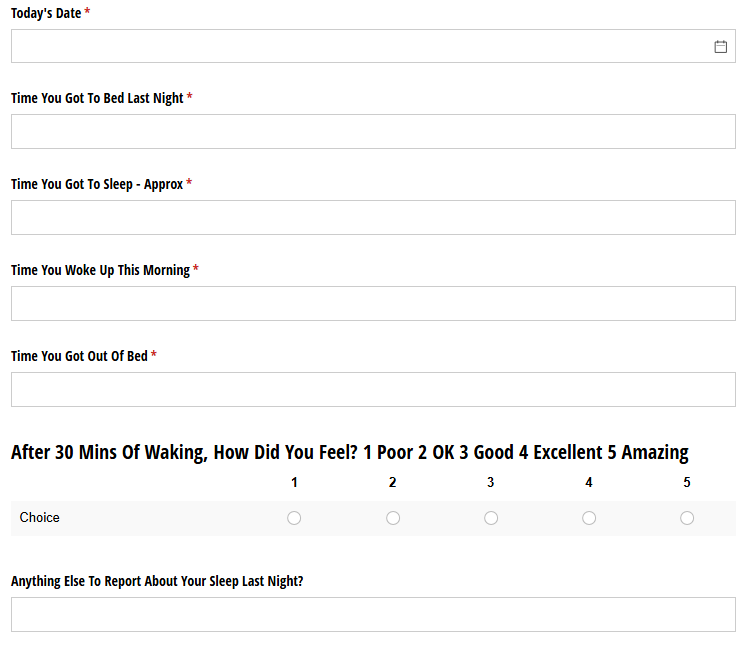750x647 pixels.
Task: Click the "Time You Got Out Of Bed" label
Action: pos(79,356)
